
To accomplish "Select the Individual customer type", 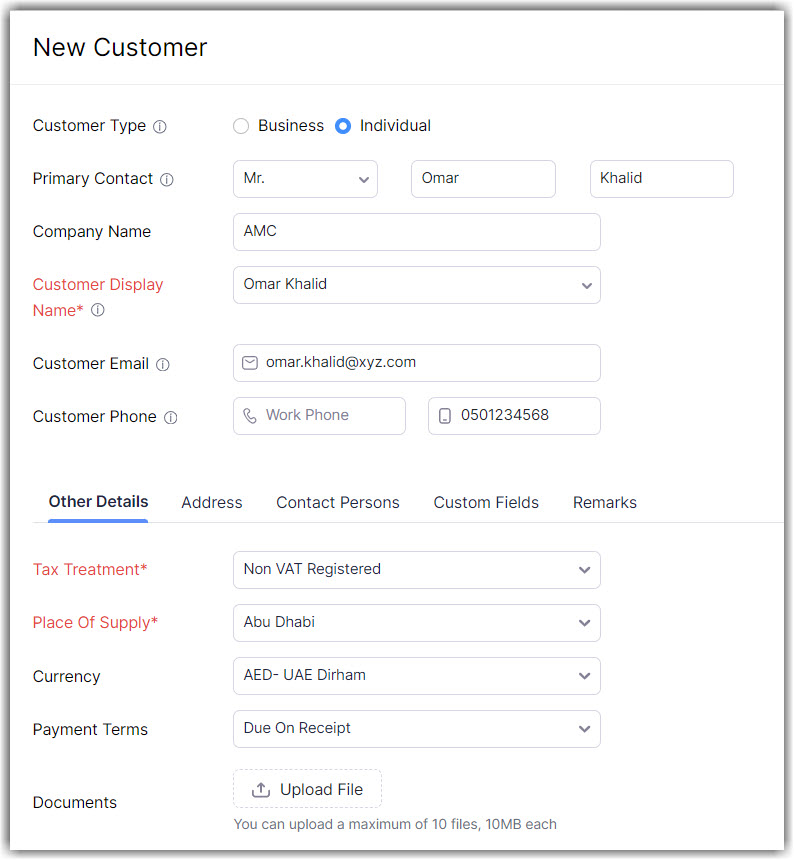I will pyautogui.click(x=343, y=126).
